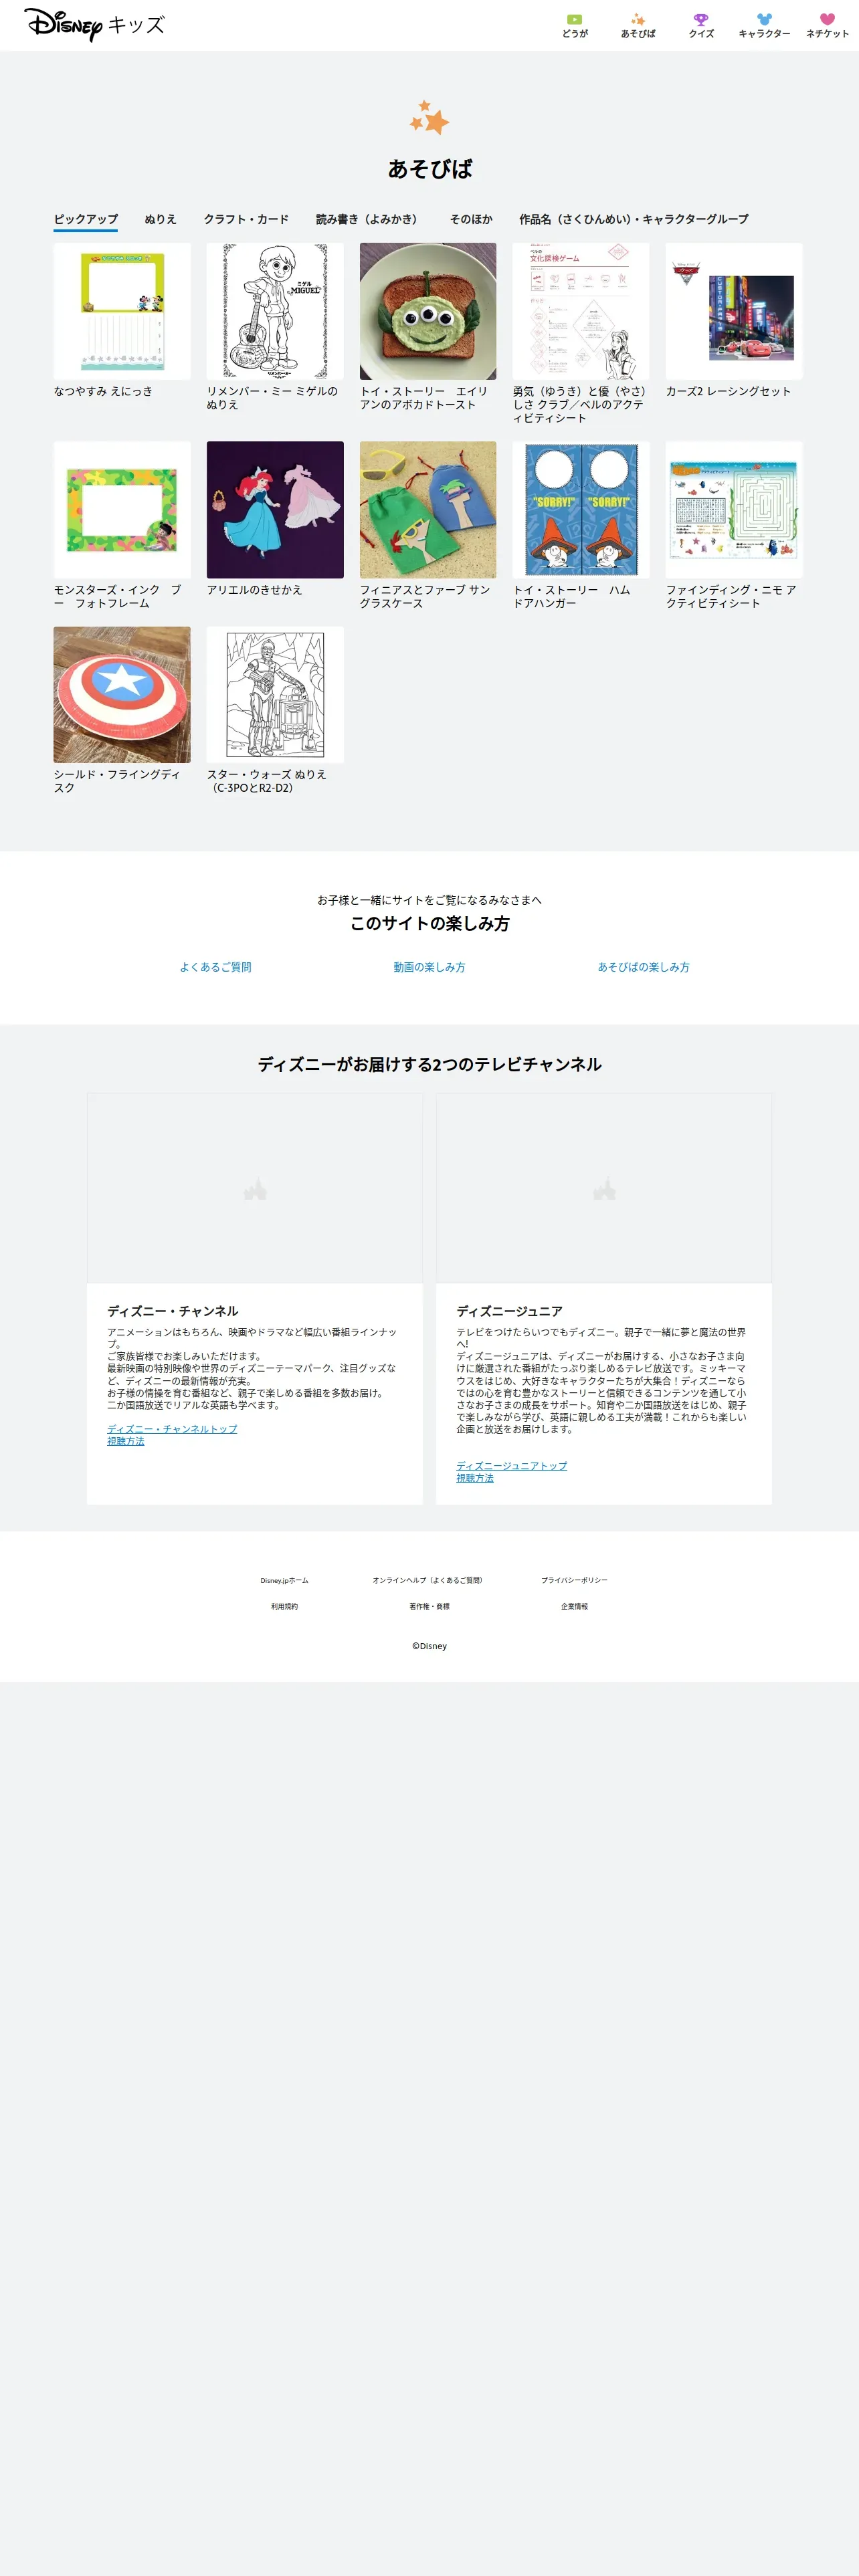859x2576 pixels.
Task: Click title トイ・ストーリー ハムドアハンガー
Action: (571, 597)
